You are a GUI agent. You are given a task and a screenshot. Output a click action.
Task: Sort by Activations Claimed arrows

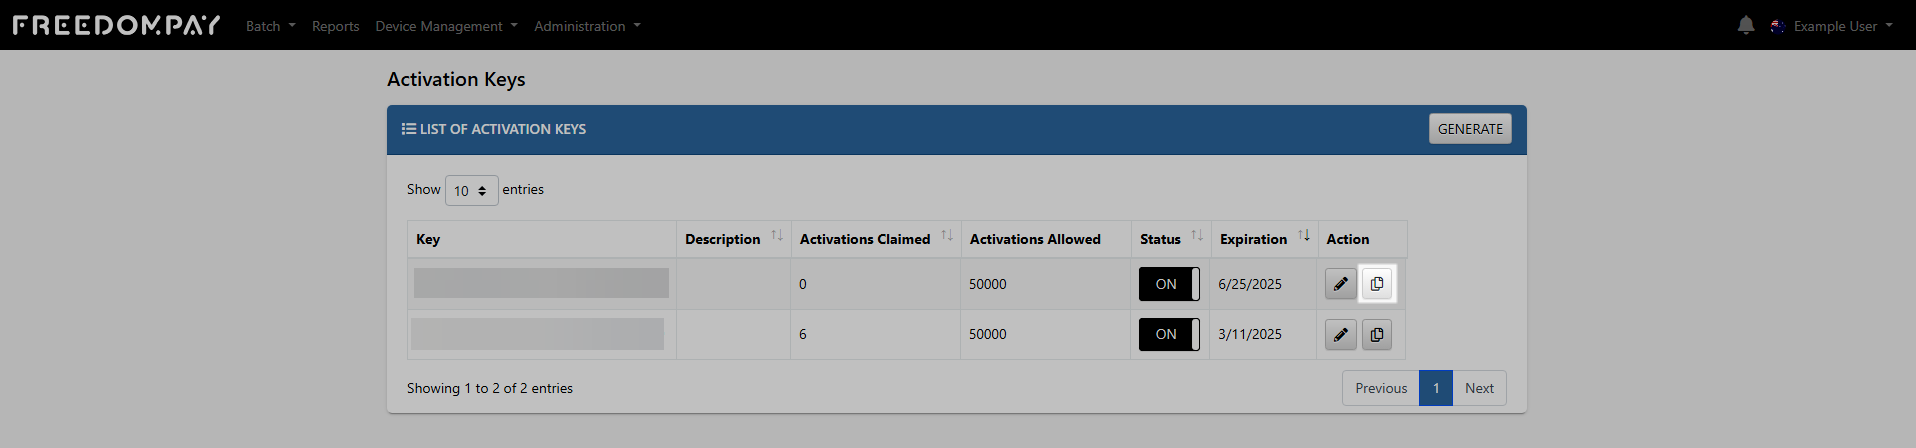tap(947, 236)
